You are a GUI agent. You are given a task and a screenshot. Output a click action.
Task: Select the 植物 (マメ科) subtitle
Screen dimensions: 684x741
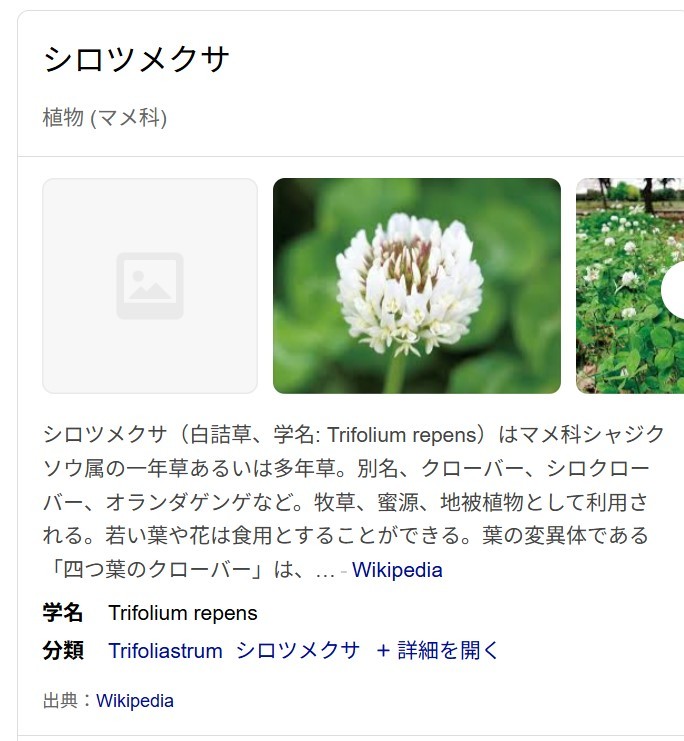pos(105,118)
